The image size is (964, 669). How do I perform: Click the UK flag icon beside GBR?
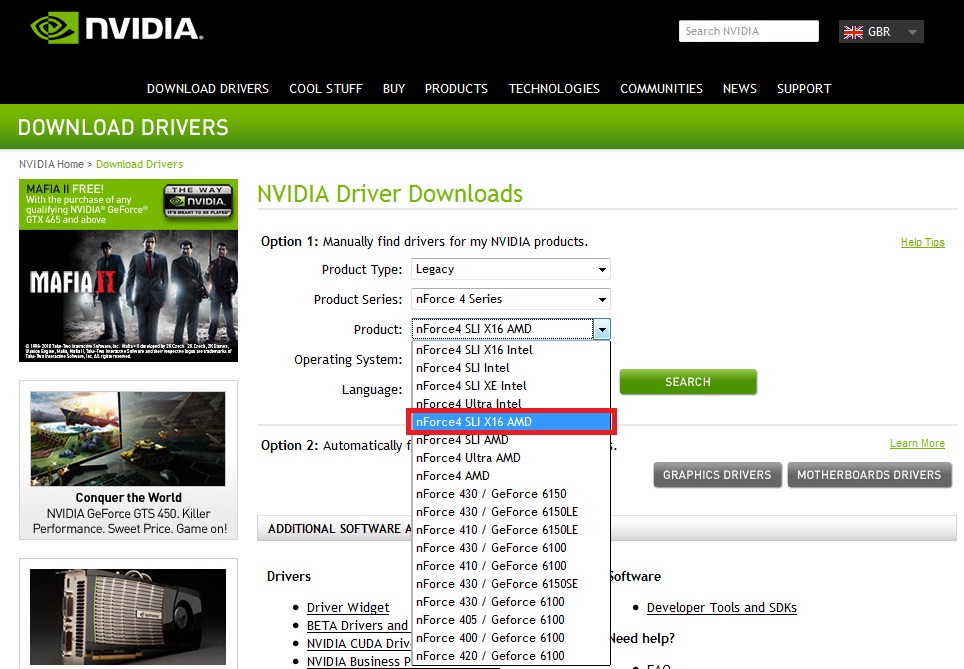point(853,32)
